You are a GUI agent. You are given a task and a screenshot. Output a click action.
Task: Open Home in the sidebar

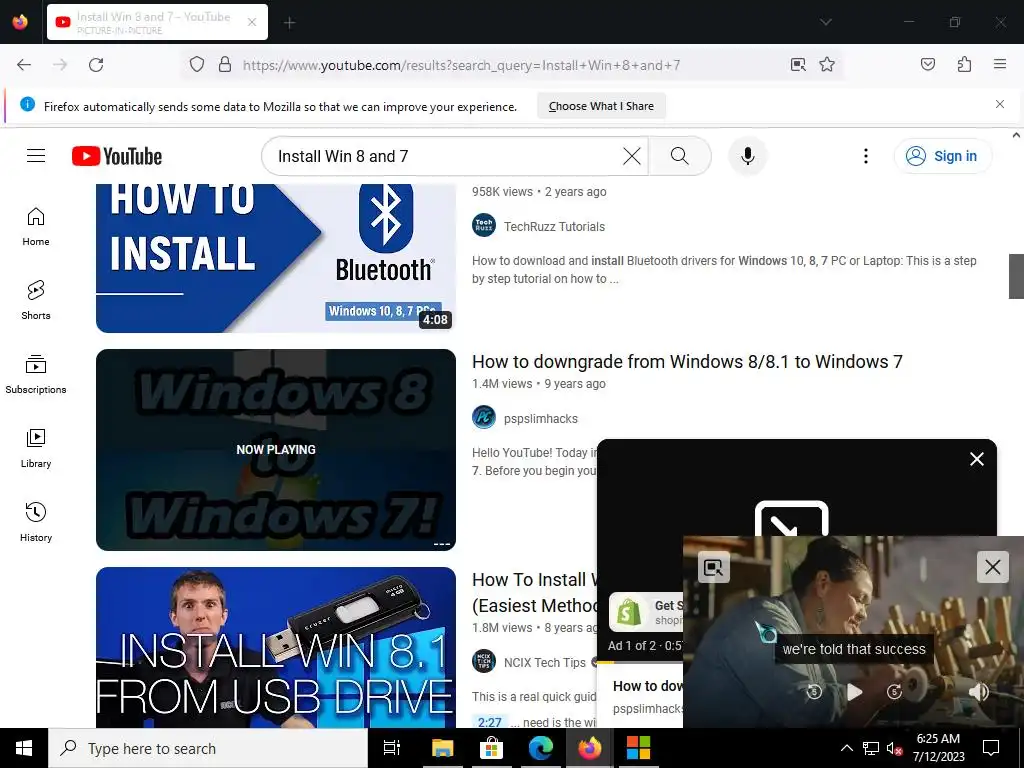click(x=36, y=227)
